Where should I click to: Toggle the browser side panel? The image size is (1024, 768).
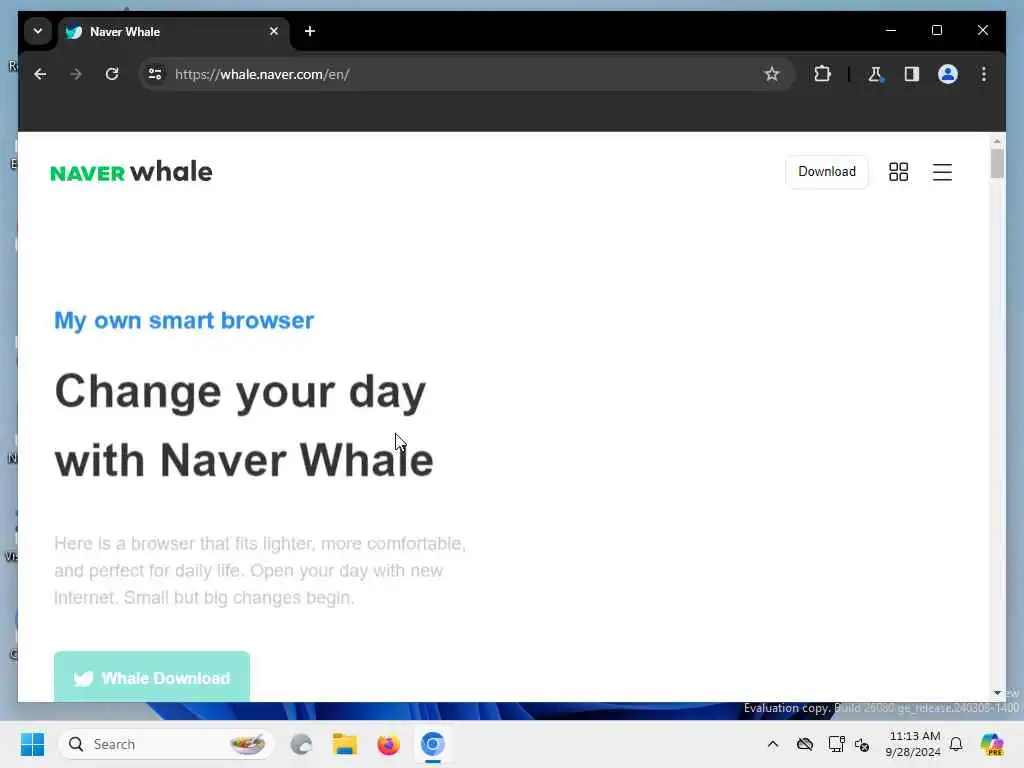coord(912,74)
